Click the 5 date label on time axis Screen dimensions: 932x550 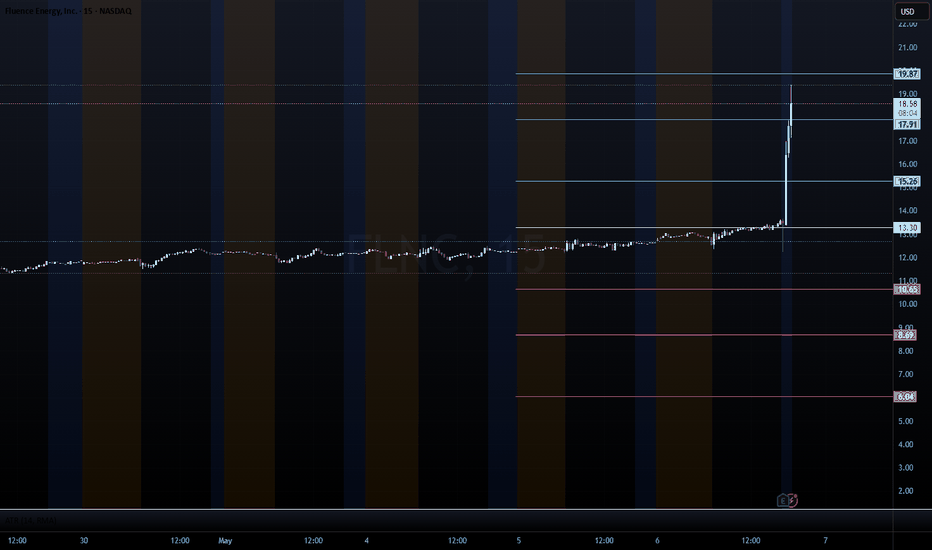[518, 540]
